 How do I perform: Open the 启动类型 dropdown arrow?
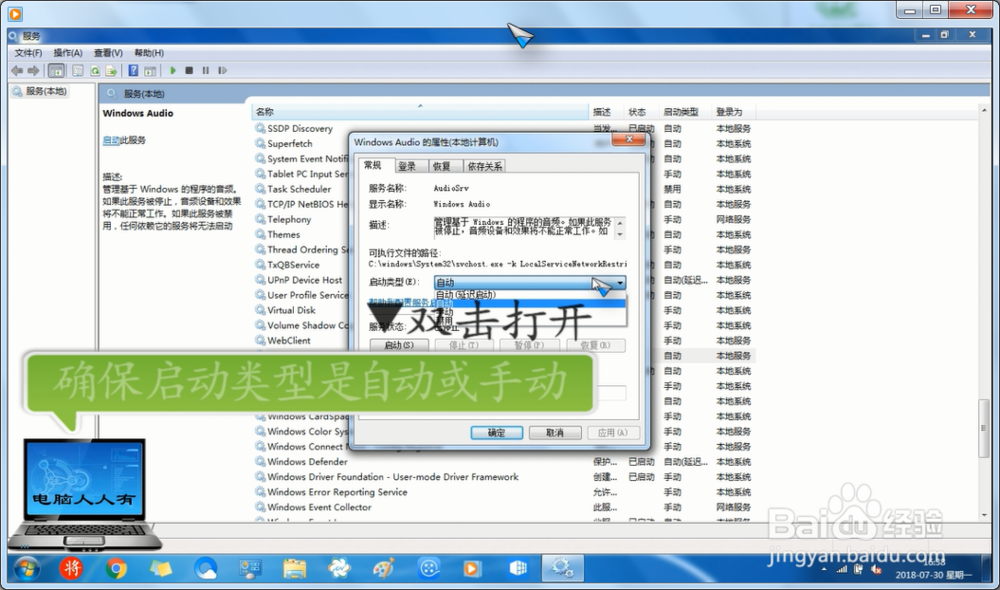tap(619, 282)
